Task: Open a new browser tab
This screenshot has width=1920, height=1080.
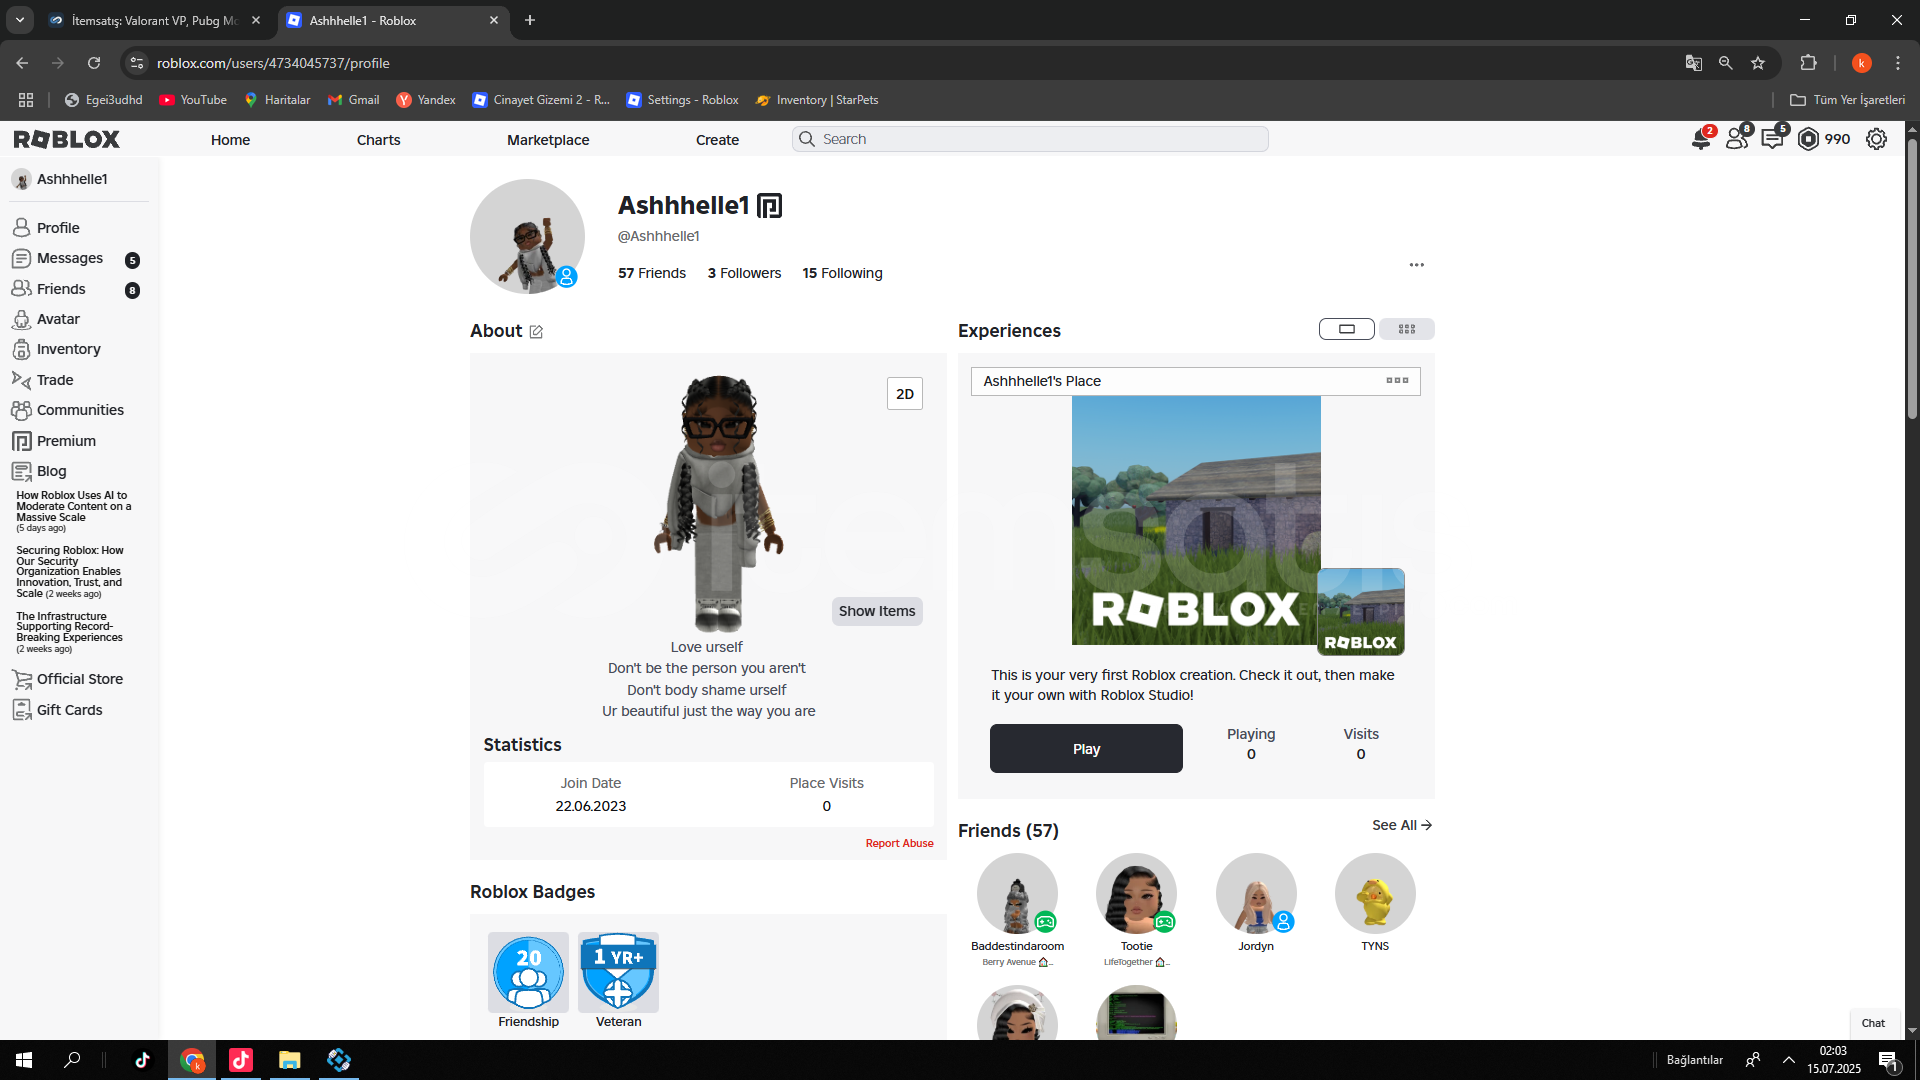Action: pyautogui.click(x=530, y=20)
